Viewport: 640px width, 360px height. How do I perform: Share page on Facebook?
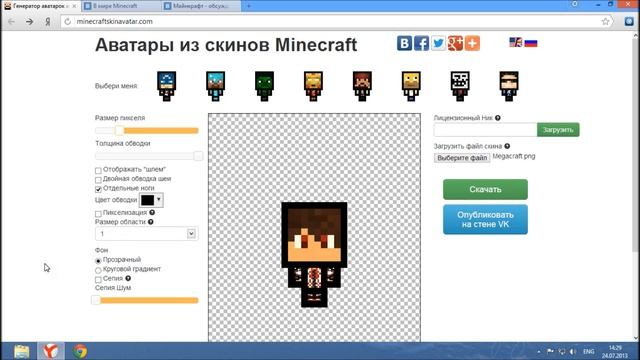point(421,43)
